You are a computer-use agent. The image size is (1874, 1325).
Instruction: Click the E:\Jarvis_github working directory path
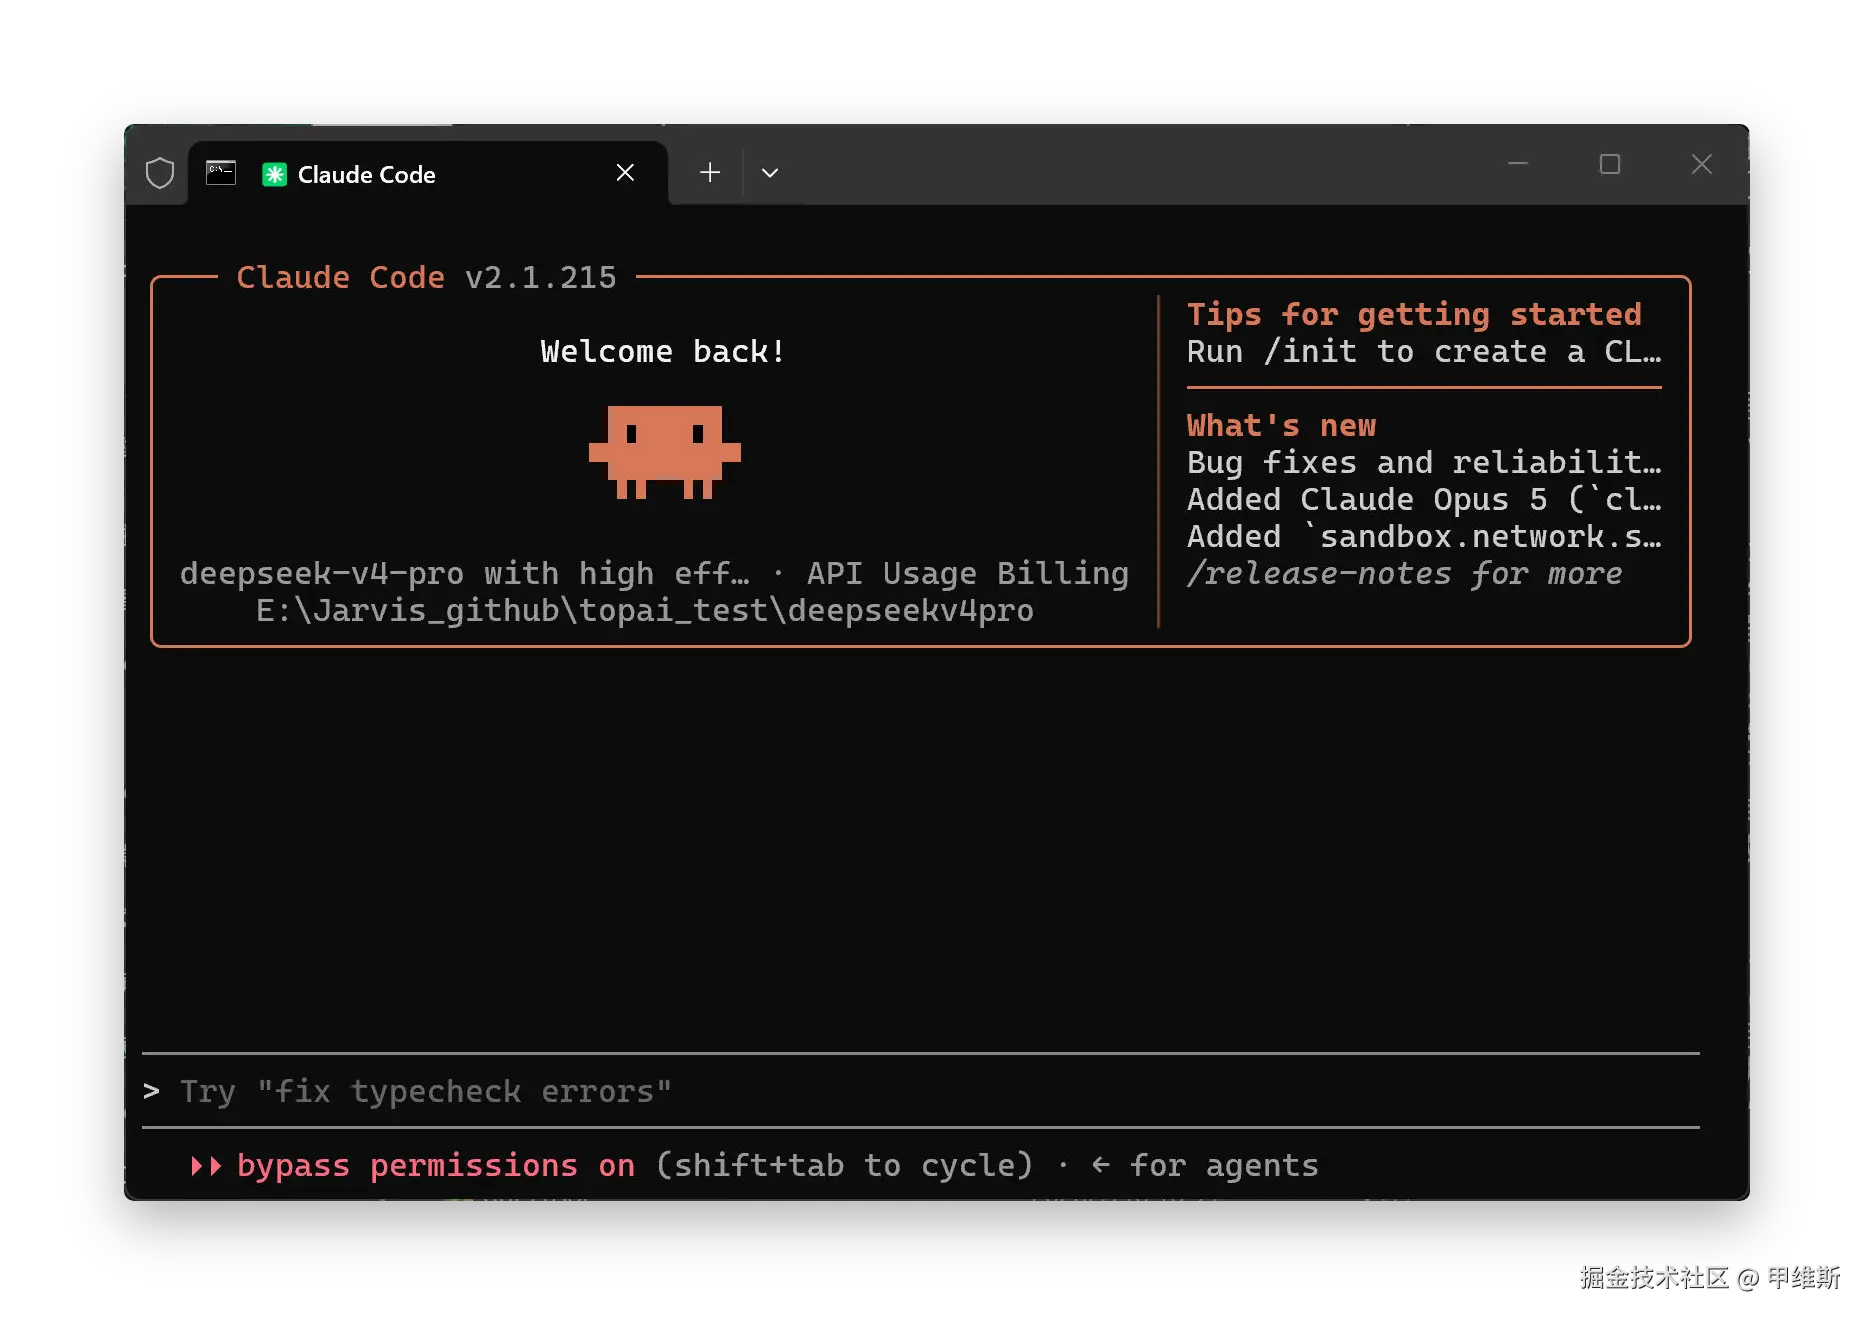[x=645, y=610]
